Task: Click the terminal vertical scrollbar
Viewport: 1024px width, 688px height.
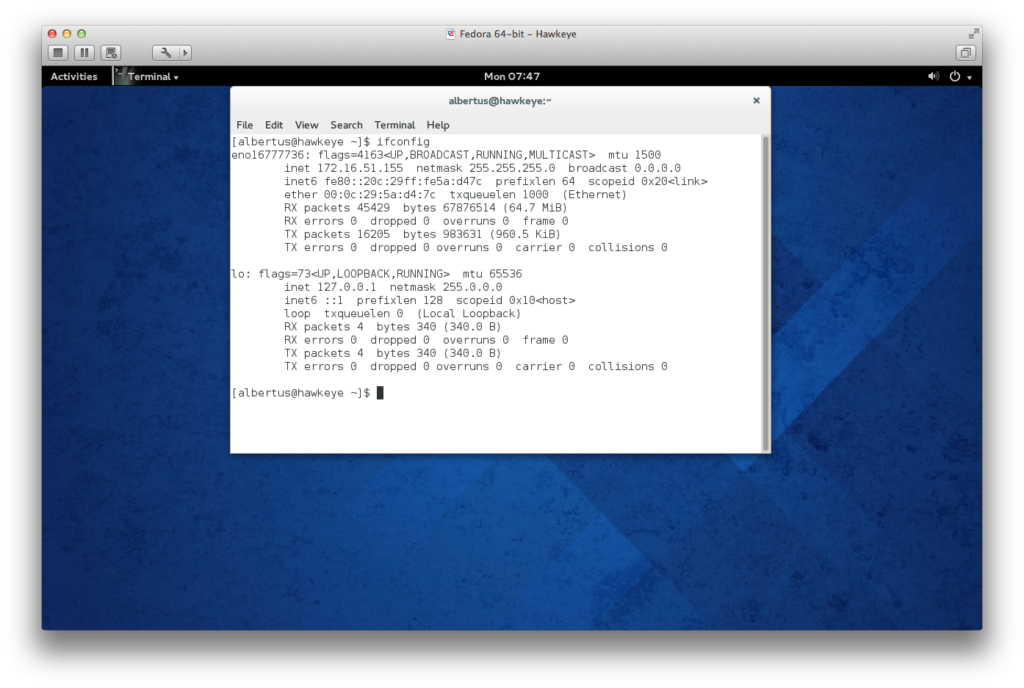Action: pyautogui.click(x=765, y=293)
